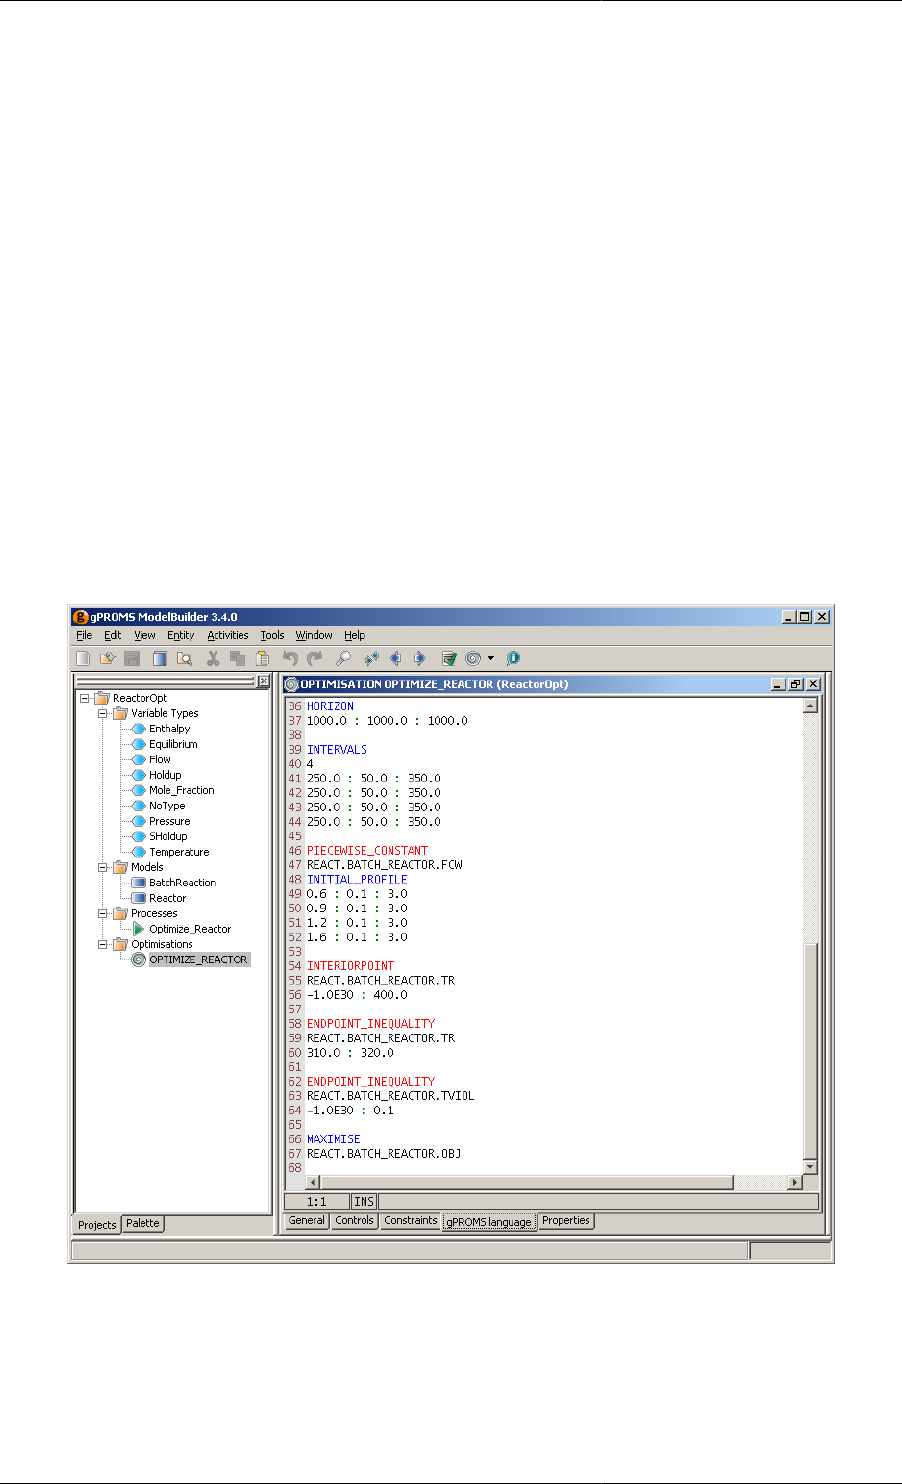Image resolution: width=902 pixels, height=1484 pixels.
Task: Open the Window menu
Action: [x=314, y=635]
